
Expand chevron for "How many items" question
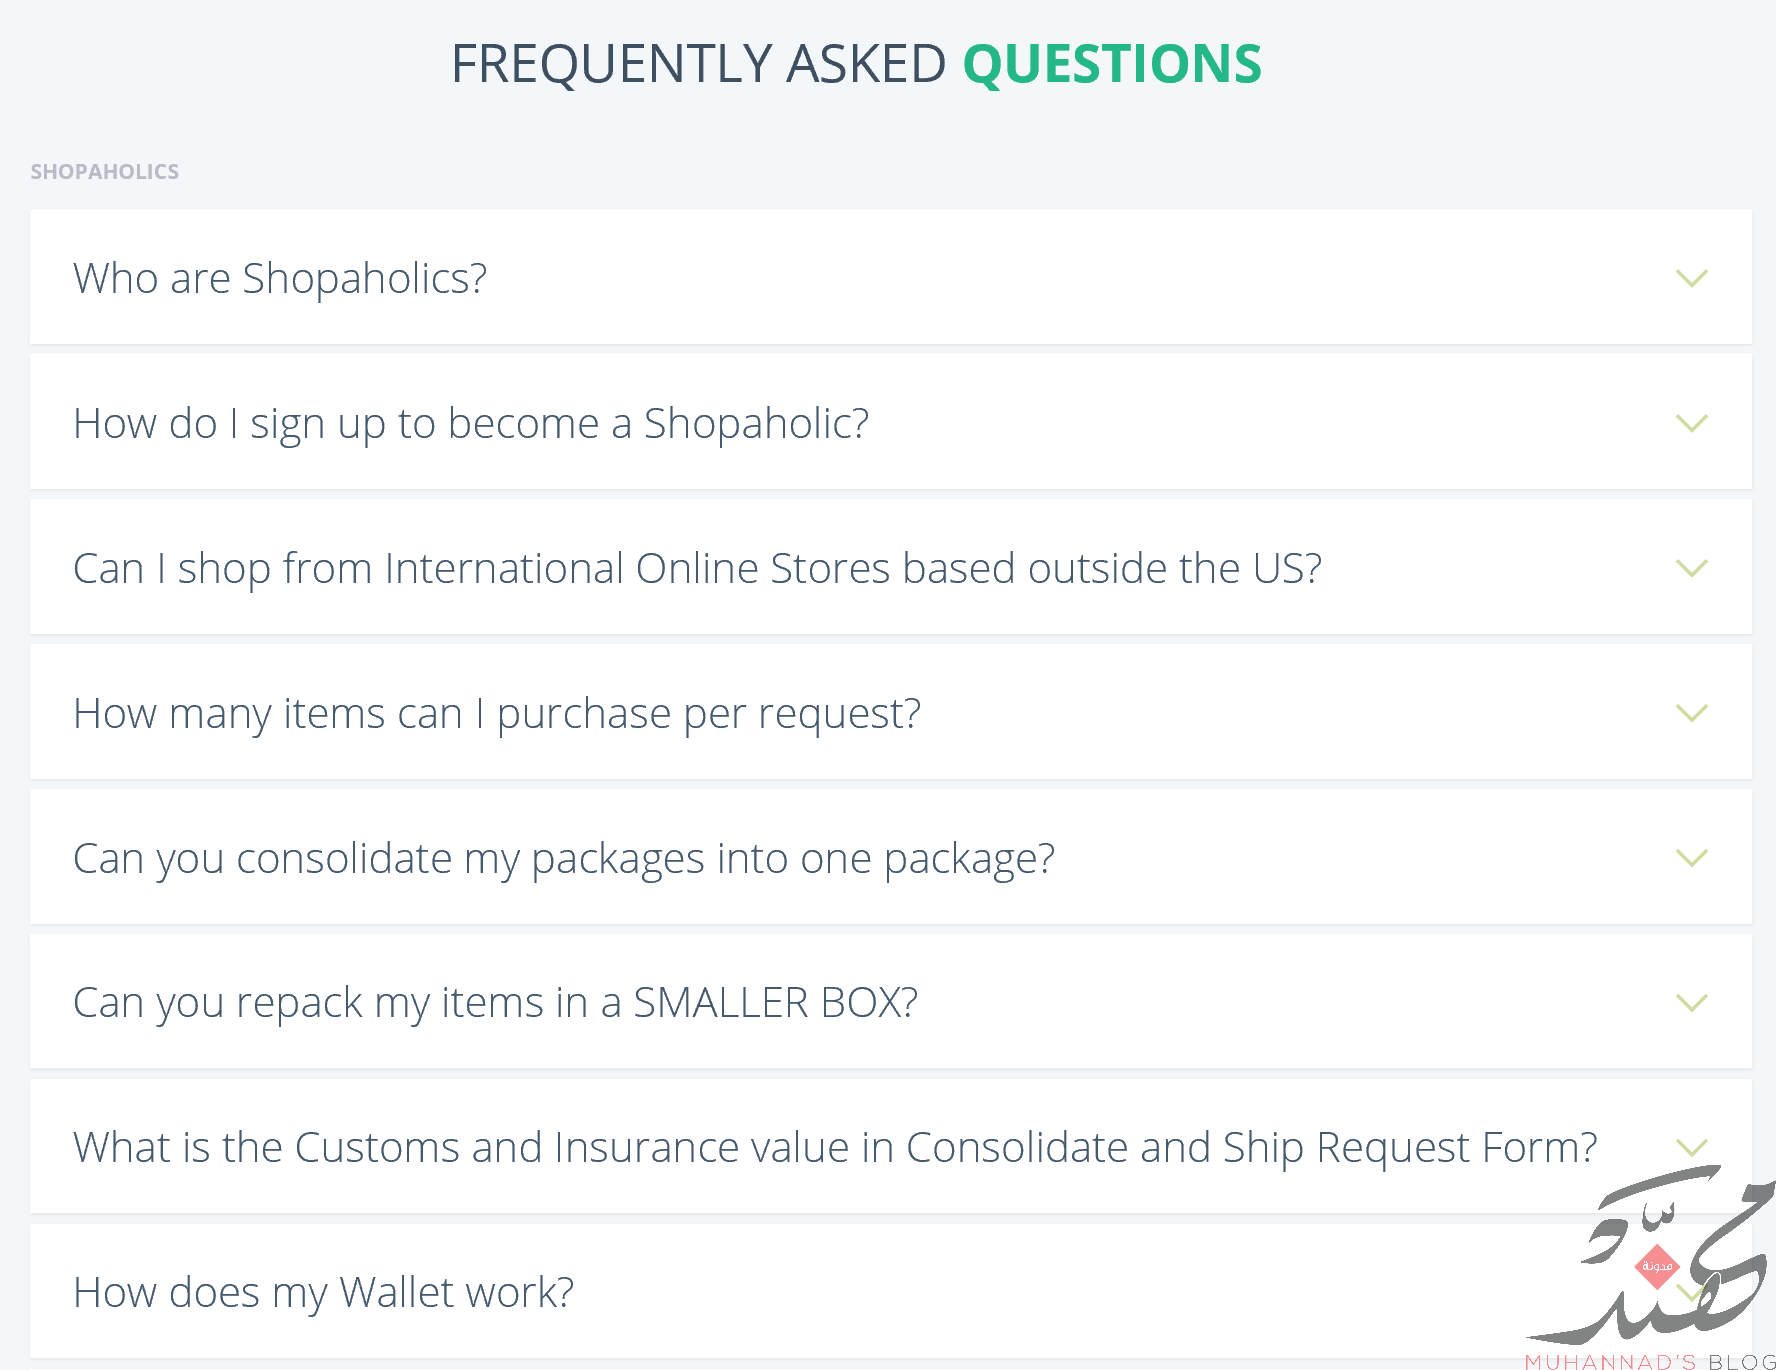(x=1691, y=713)
